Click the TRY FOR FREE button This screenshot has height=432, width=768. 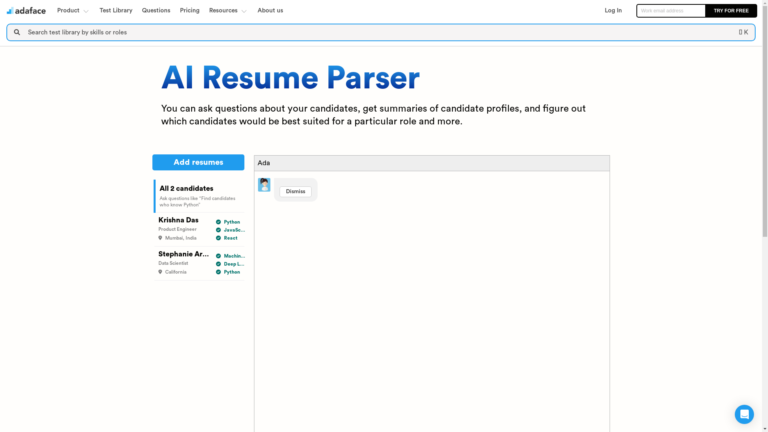click(x=731, y=11)
